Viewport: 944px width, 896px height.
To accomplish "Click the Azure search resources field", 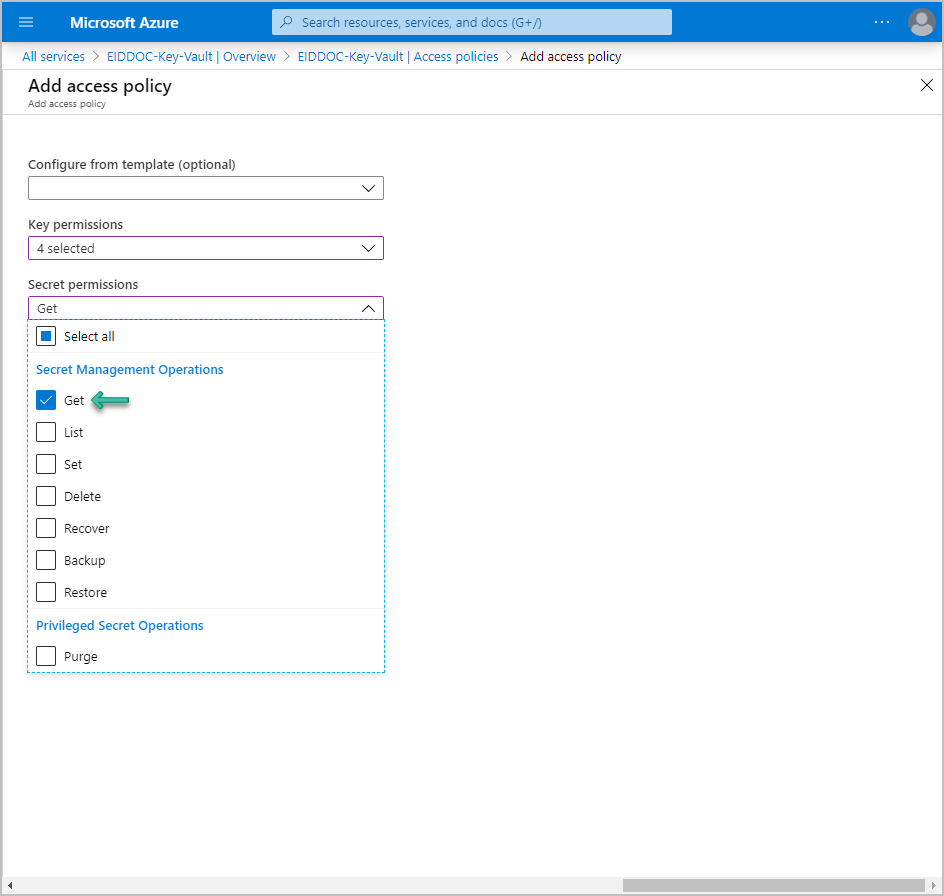I will click(x=480, y=22).
